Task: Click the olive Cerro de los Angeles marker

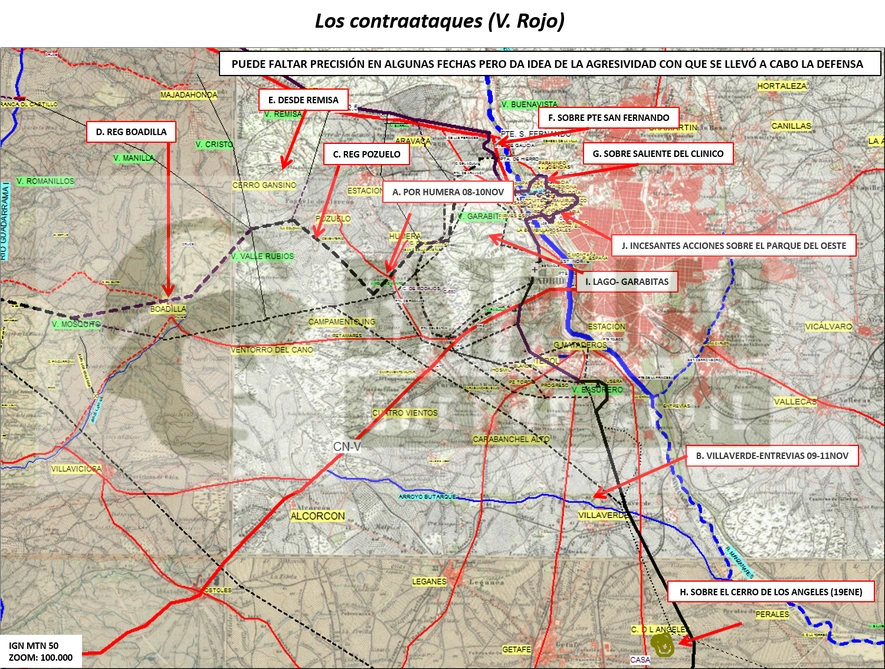Action: 662,644
